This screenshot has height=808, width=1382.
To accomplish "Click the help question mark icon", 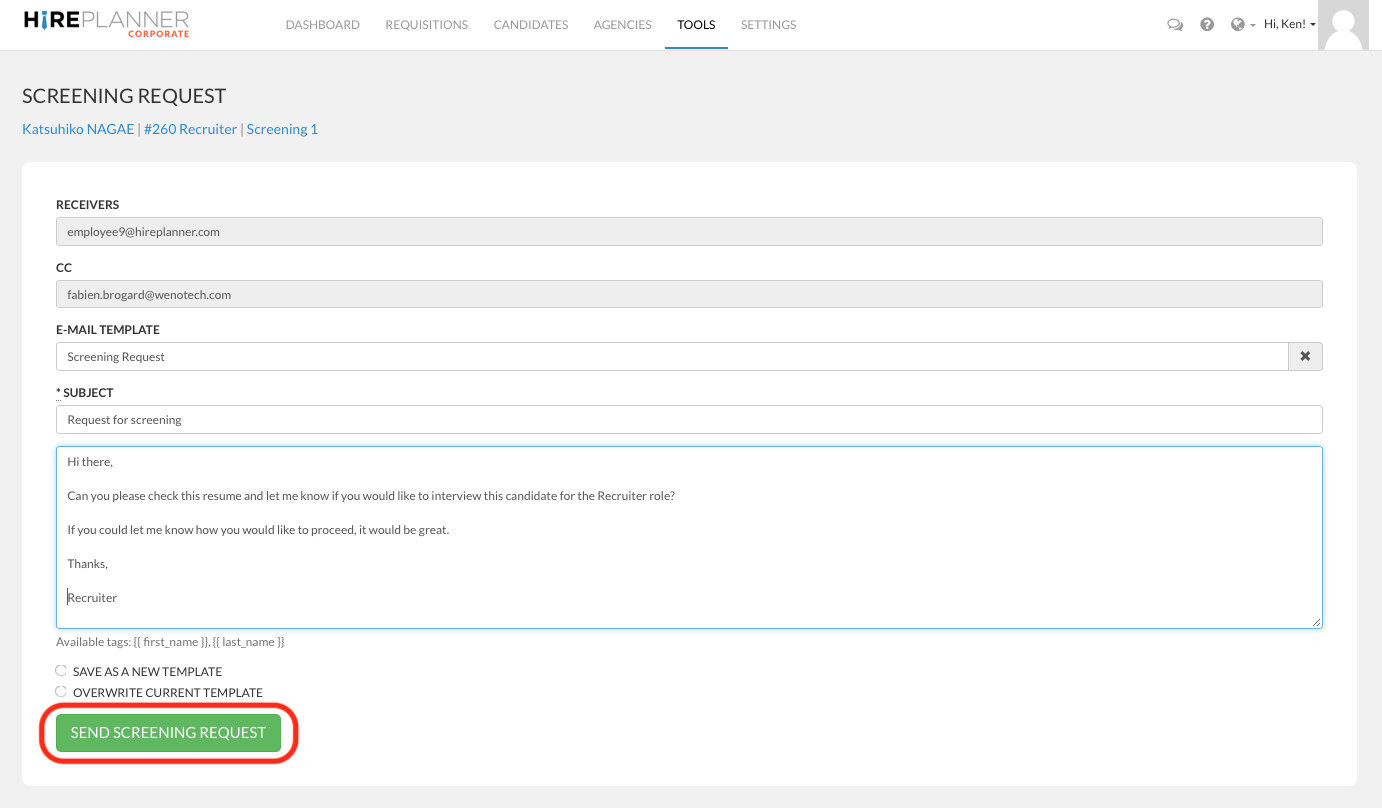I will point(1207,25).
